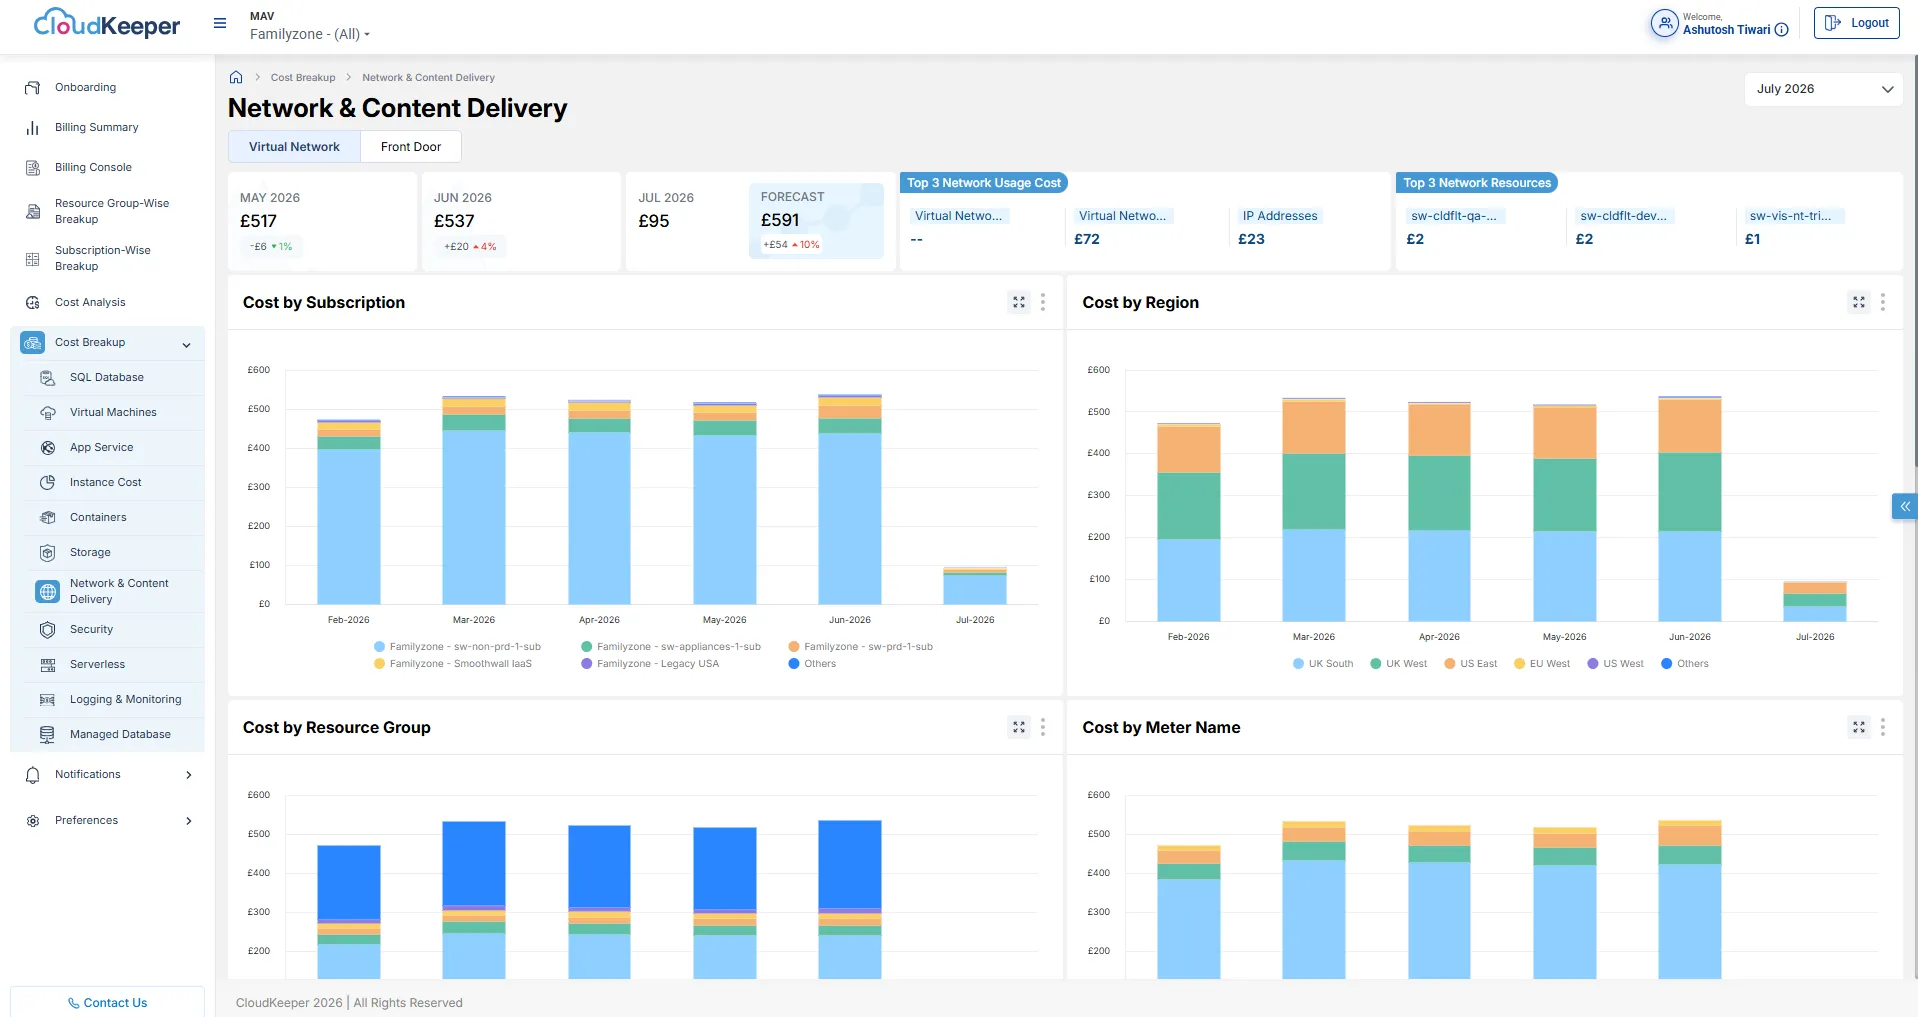Switch to the Front Door tab

(x=411, y=147)
